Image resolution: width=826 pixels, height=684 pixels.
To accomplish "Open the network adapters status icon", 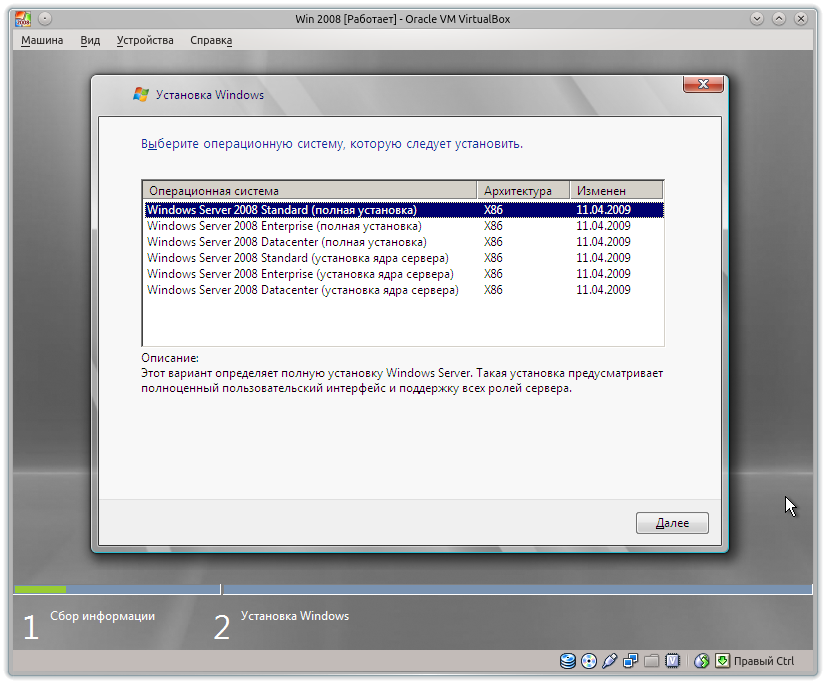I will (x=630, y=660).
